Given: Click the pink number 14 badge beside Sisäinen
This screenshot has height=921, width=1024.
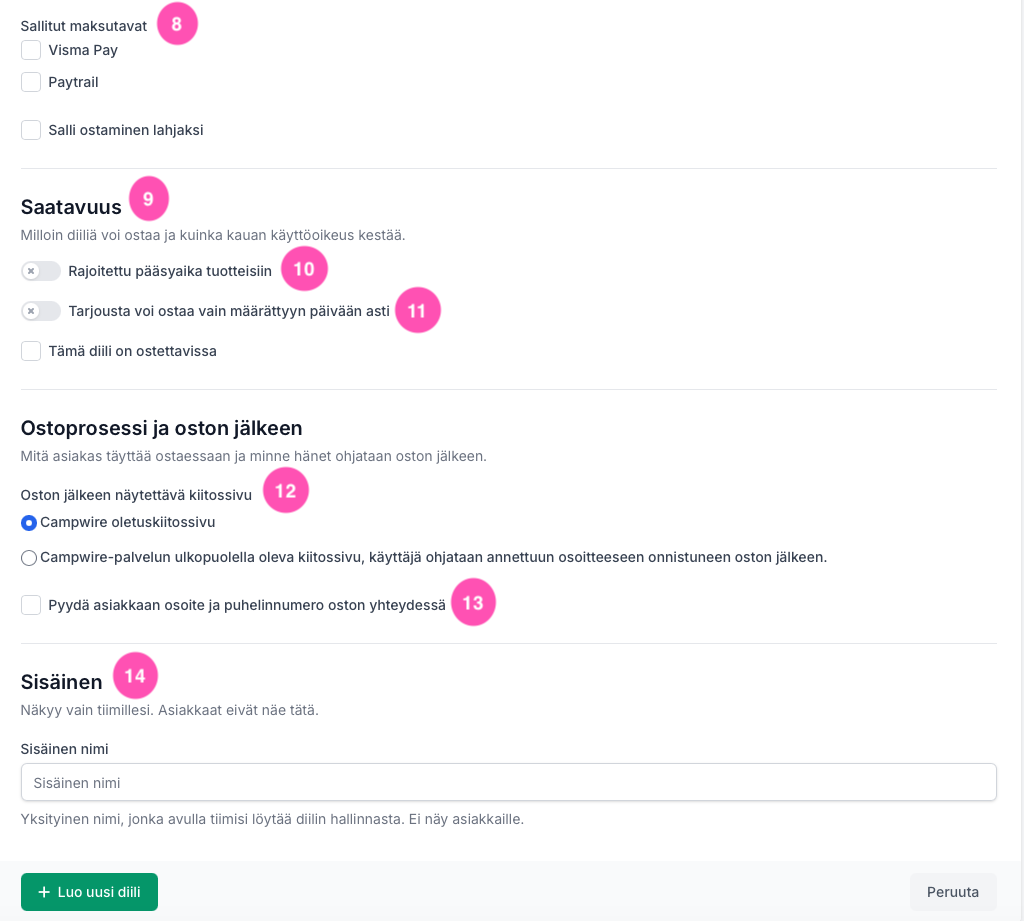Looking at the screenshot, I should click(135, 675).
